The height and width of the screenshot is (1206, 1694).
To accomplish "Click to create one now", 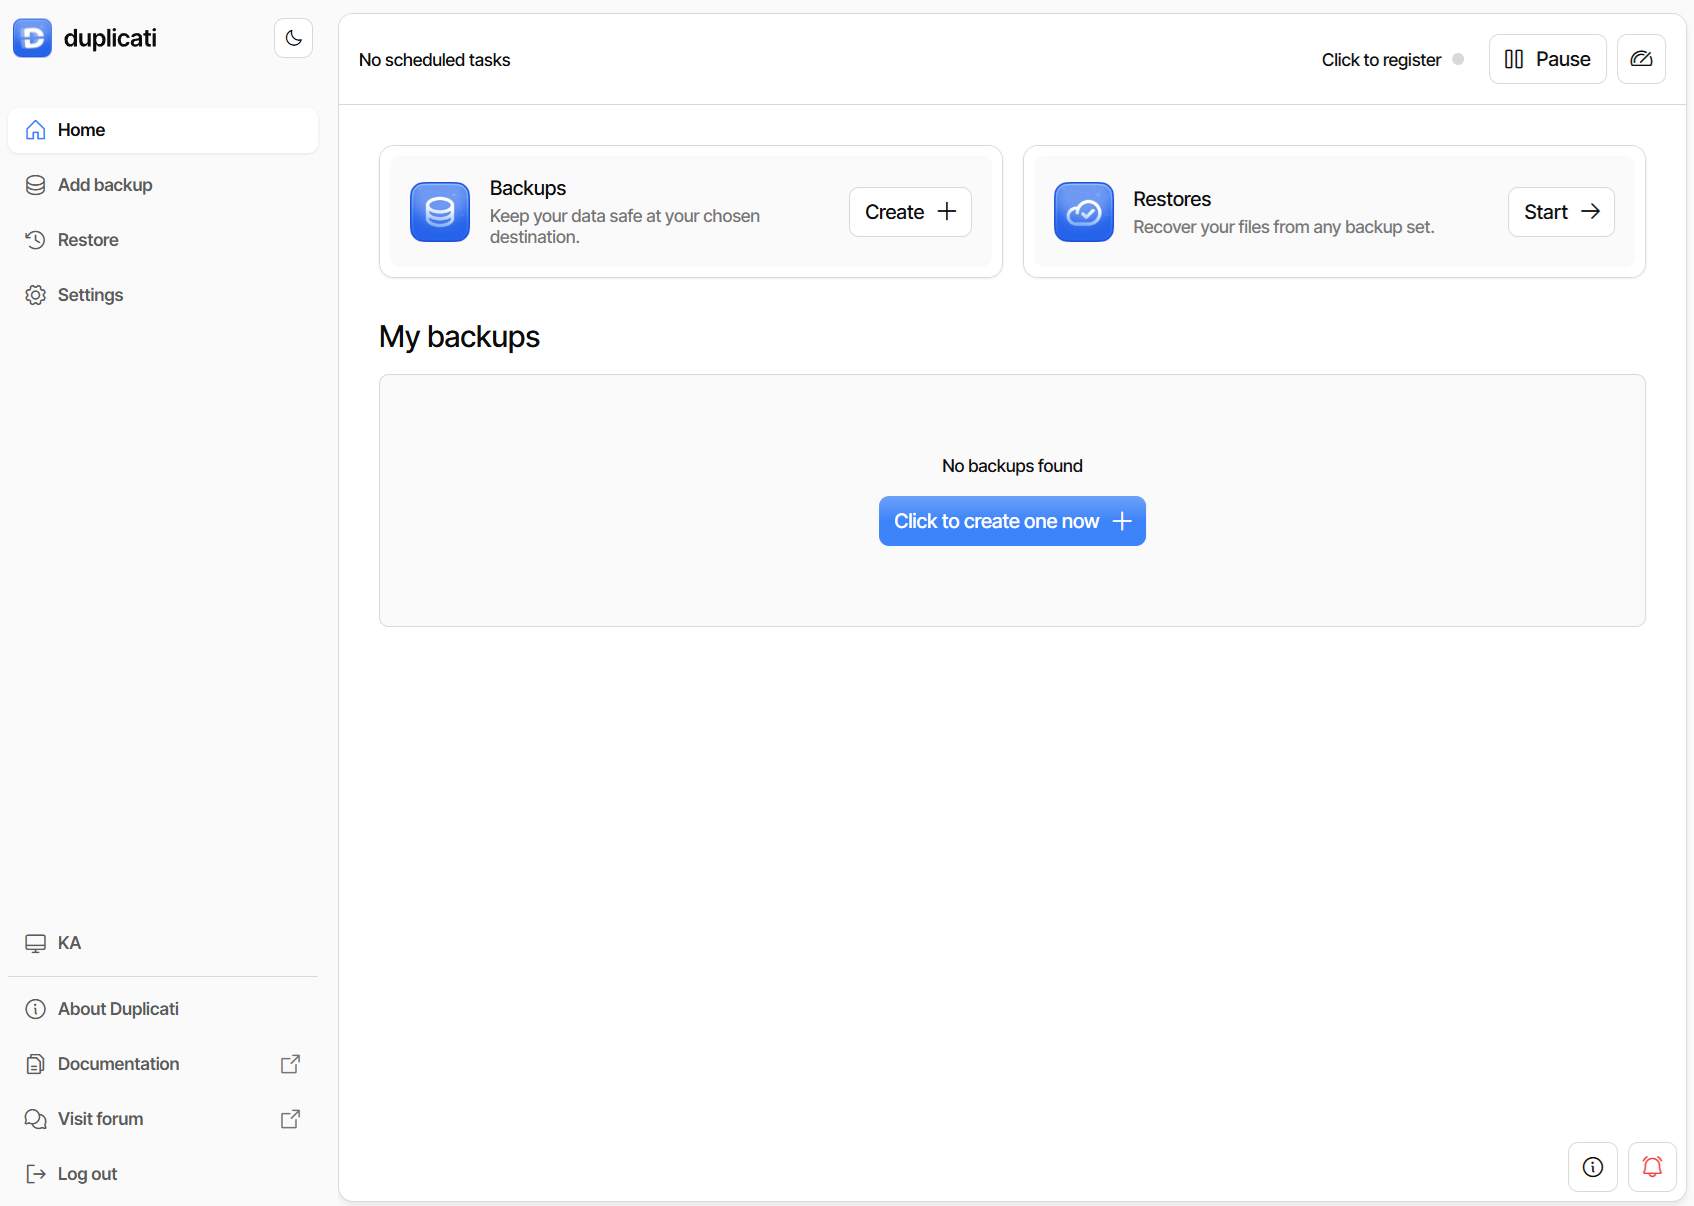I will [1011, 521].
